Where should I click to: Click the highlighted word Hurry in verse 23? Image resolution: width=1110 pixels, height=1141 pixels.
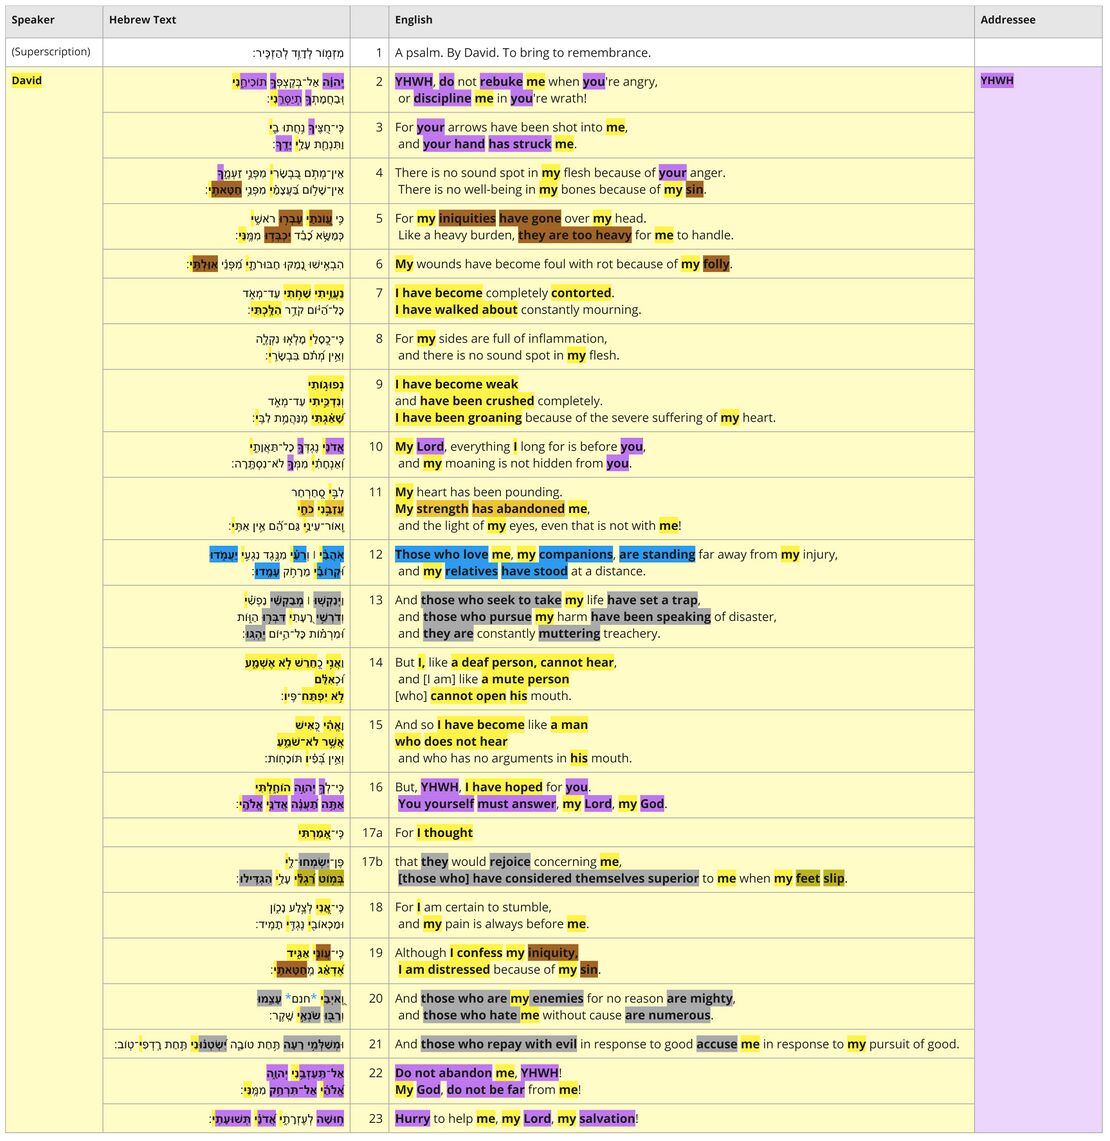(x=411, y=1118)
